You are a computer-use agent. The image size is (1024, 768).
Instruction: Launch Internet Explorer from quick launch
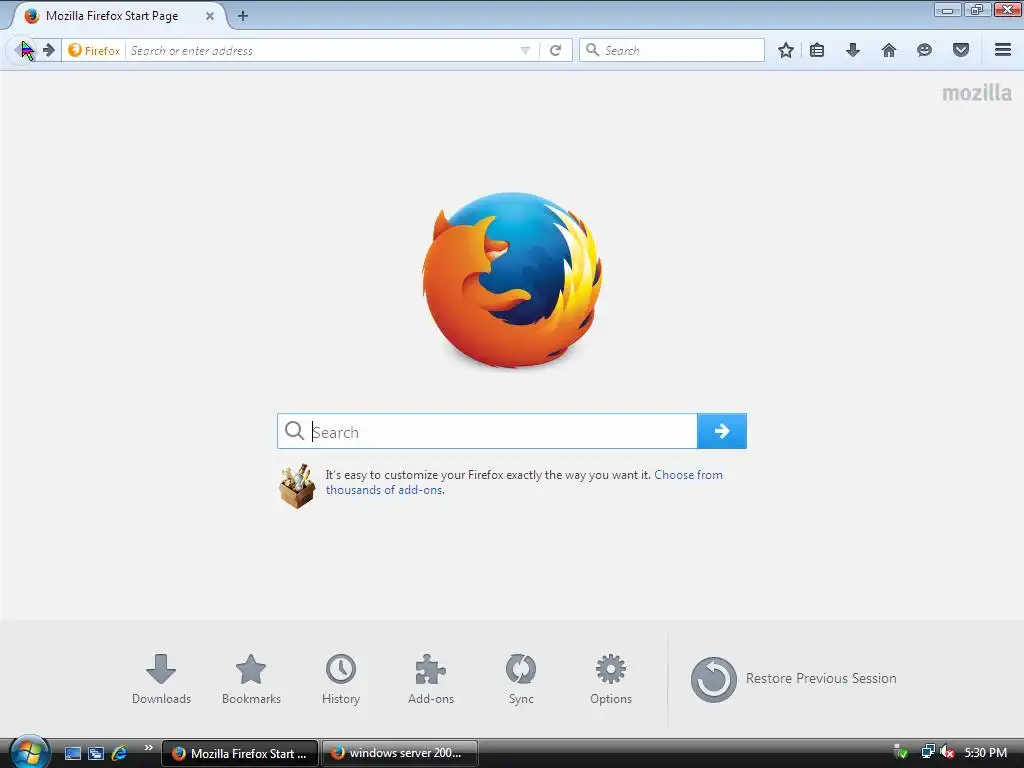point(120,754)
